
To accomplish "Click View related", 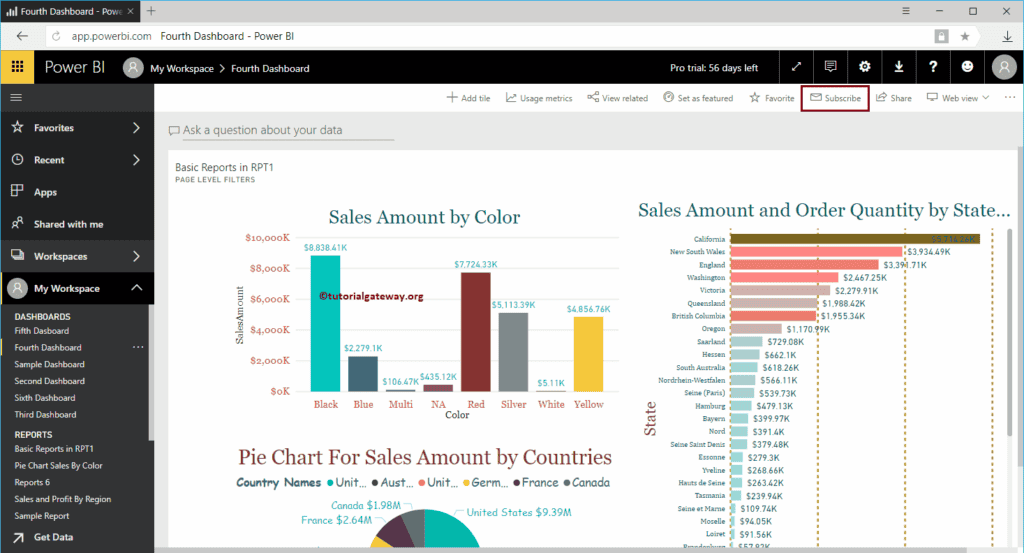I will pos(617,98).
